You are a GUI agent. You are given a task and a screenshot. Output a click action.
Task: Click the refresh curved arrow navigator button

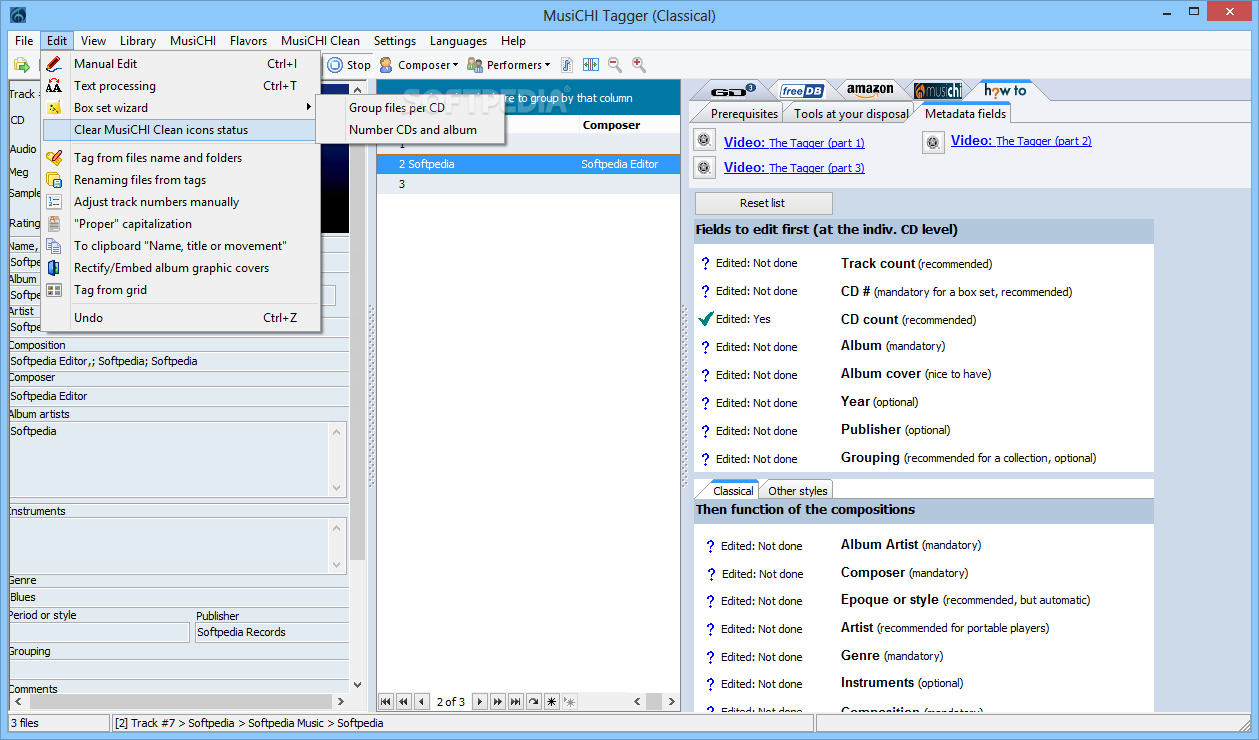(534, 702)
